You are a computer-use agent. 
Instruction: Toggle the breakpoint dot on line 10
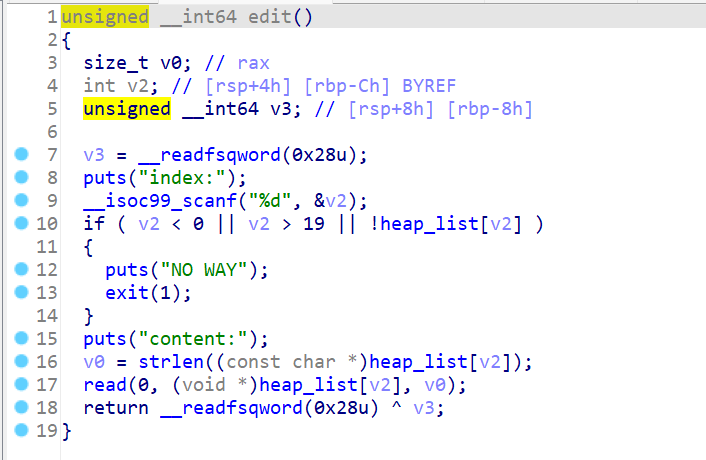tap(21, 223)
